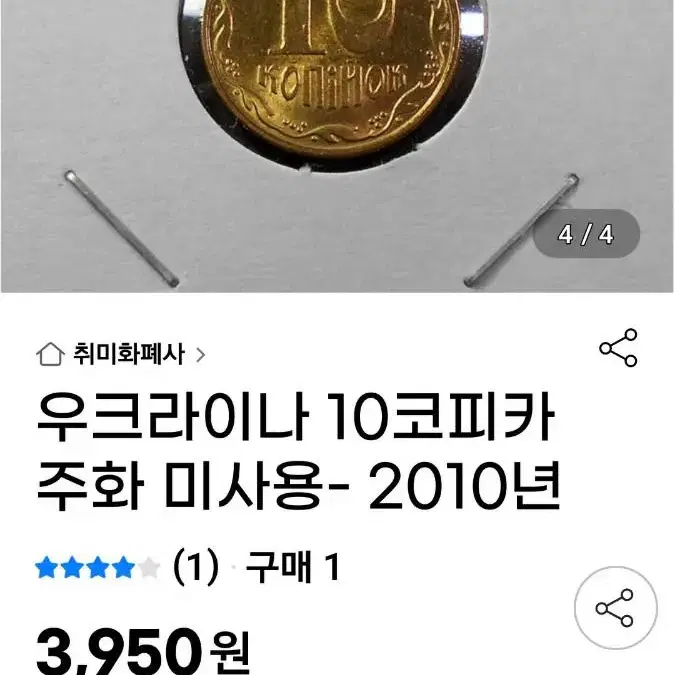Viewport: 675px width, 675px height.
Task: Tap the 구매 1 purchase count
Action: (x=293, y=567)
